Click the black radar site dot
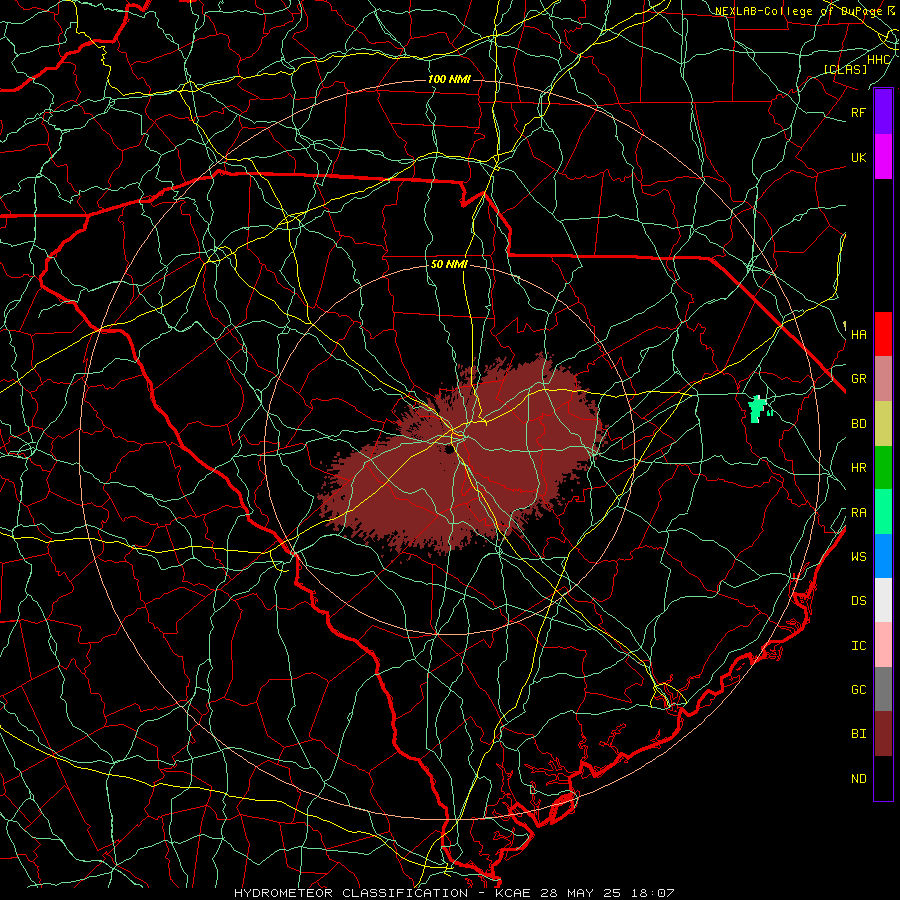Screen dimensions: 900x900 [x=449, y=449]
